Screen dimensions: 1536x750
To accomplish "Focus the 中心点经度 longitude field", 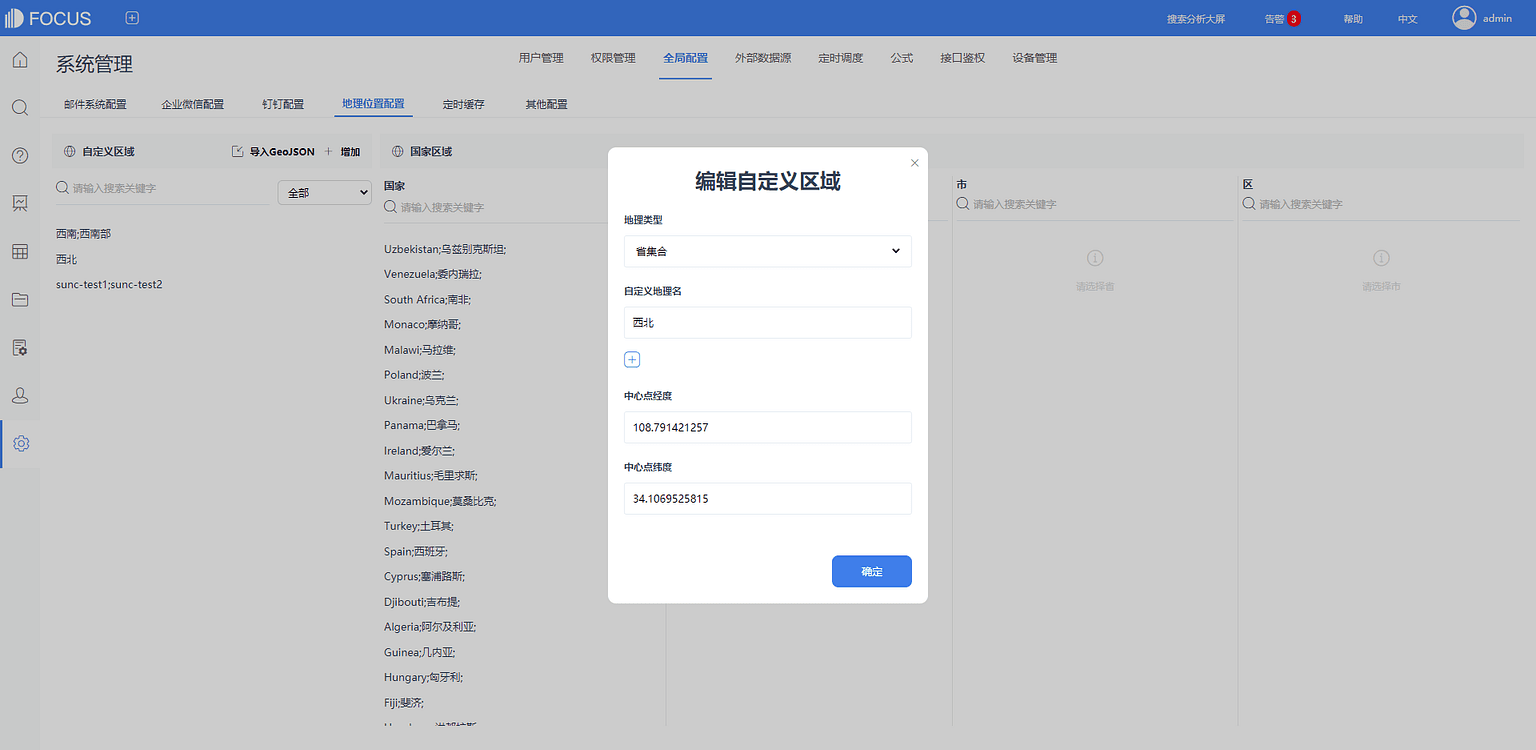I will (x=768, y=427).
